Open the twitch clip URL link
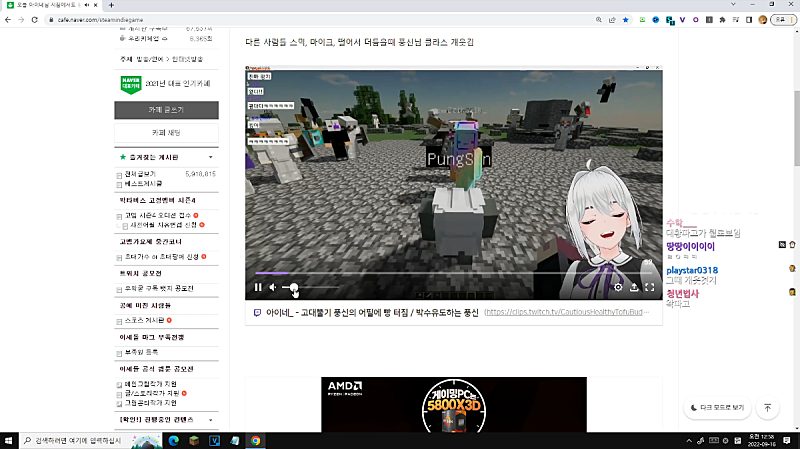 pos(571,312)
